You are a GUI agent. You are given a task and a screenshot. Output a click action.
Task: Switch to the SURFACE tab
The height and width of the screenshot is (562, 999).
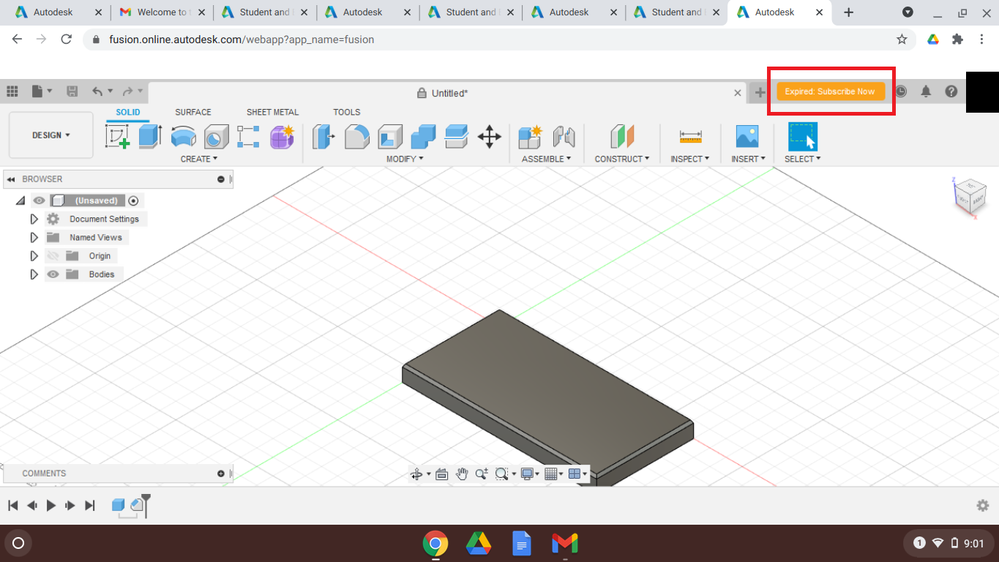tap(193, 112)
